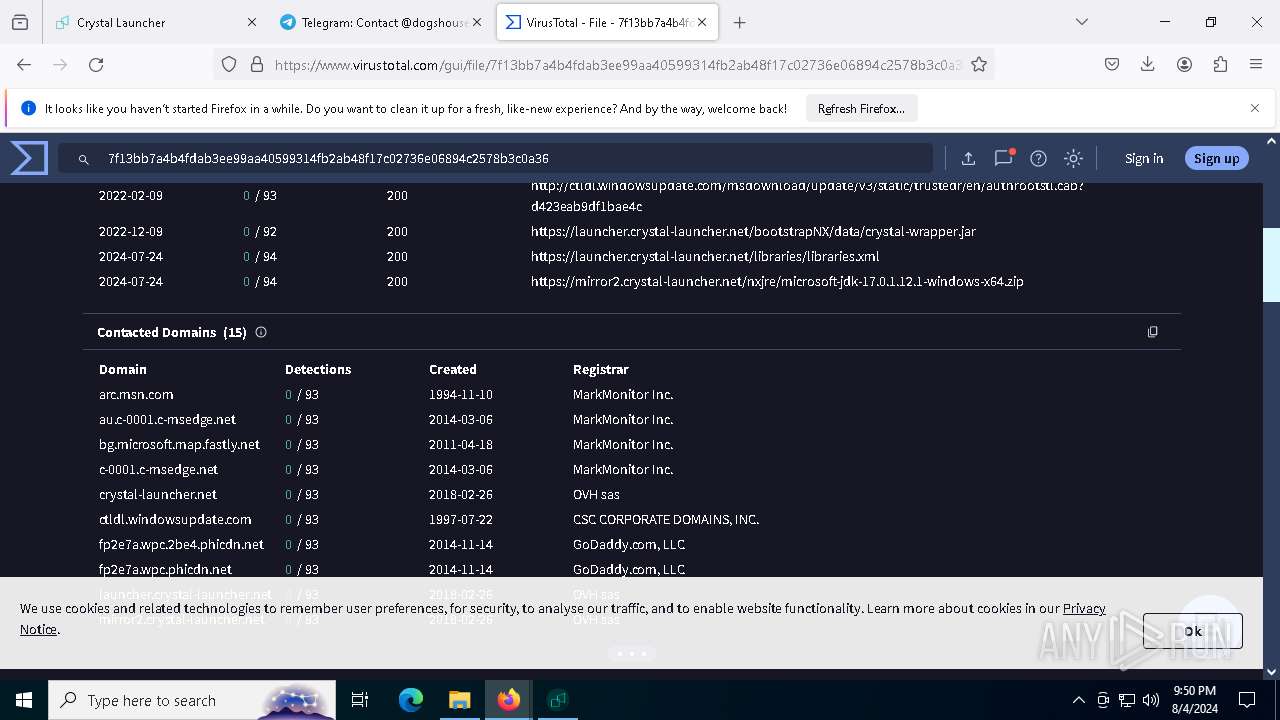Select the VirusTotal File tab
The height and width of the screenshot is (720, 1280).
pyautogui.click(x=608, y=22)
